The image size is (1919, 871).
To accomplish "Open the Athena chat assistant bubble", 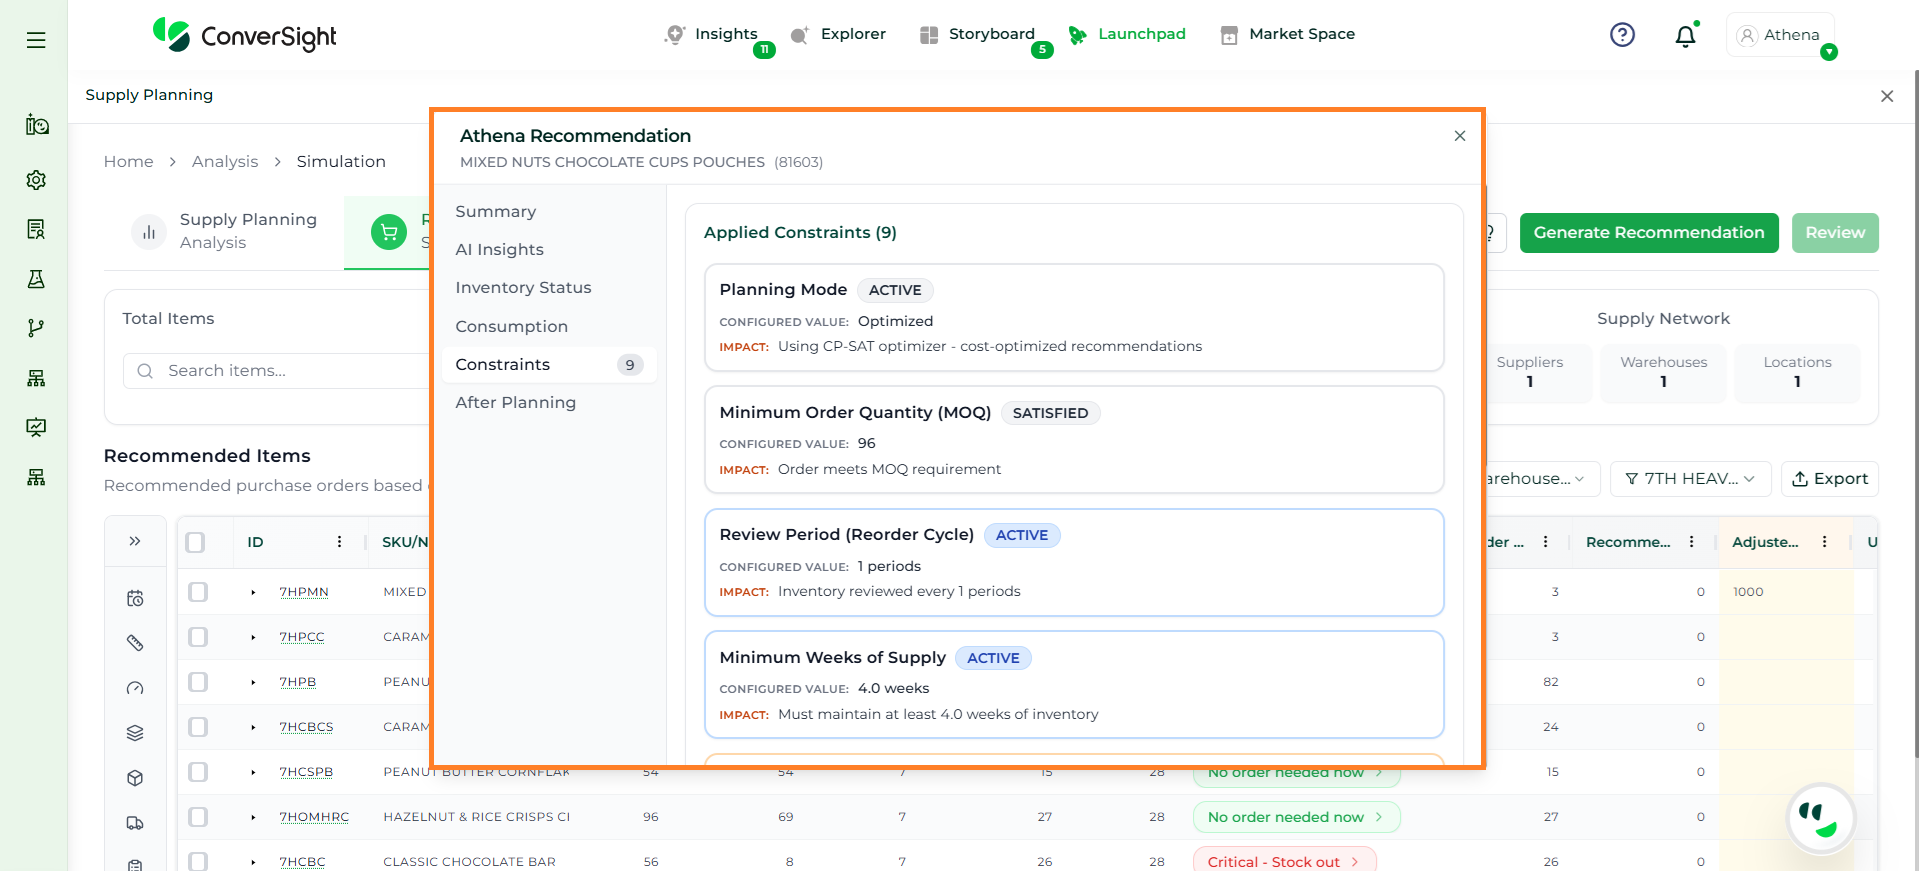I will coord(1820,817).
